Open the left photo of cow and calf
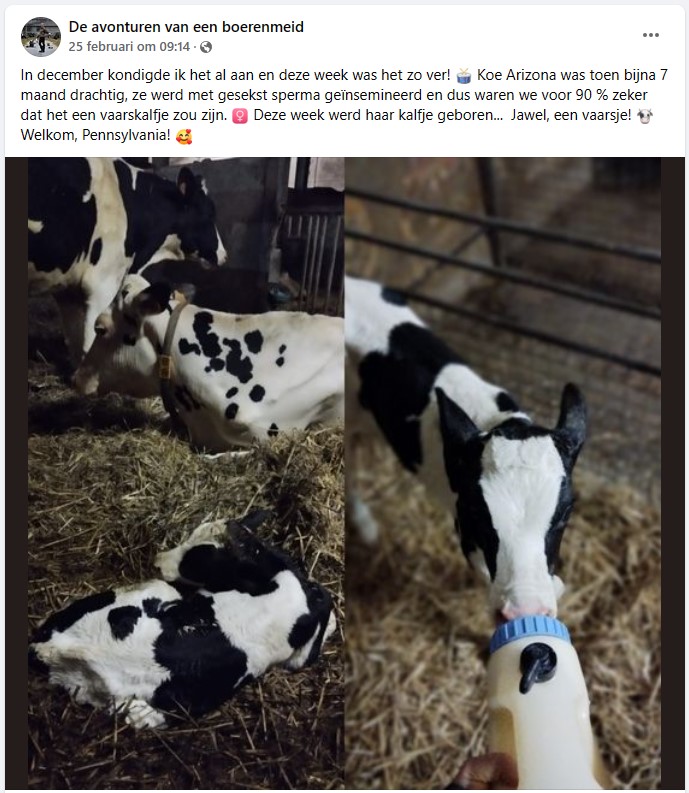This screenshot has height=793, width=689. point(186,473)
